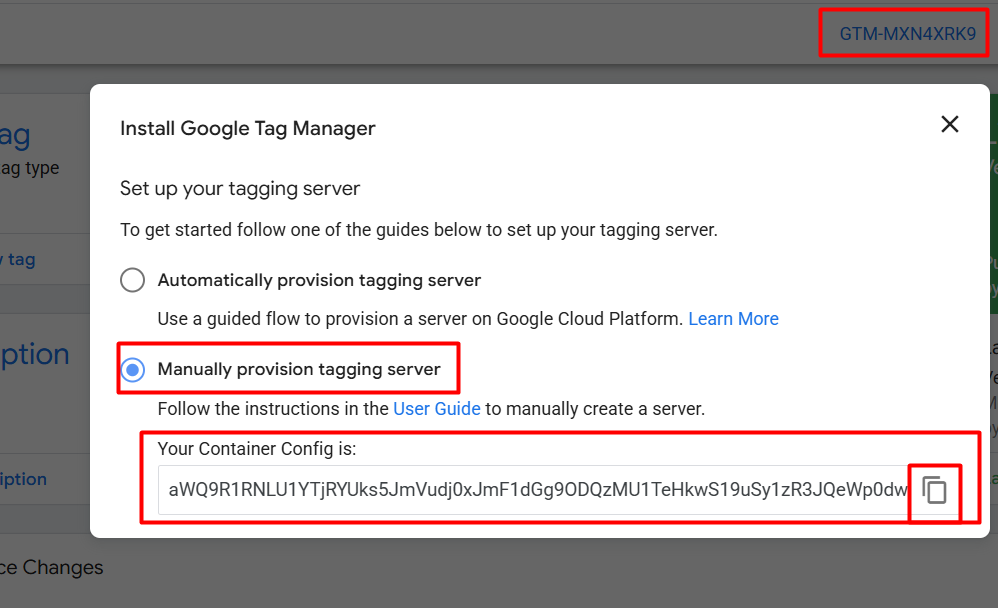This screenshot has width=998, height=608.
Task: Click the Install Google Tag Manager title
Action: (247, 128)
